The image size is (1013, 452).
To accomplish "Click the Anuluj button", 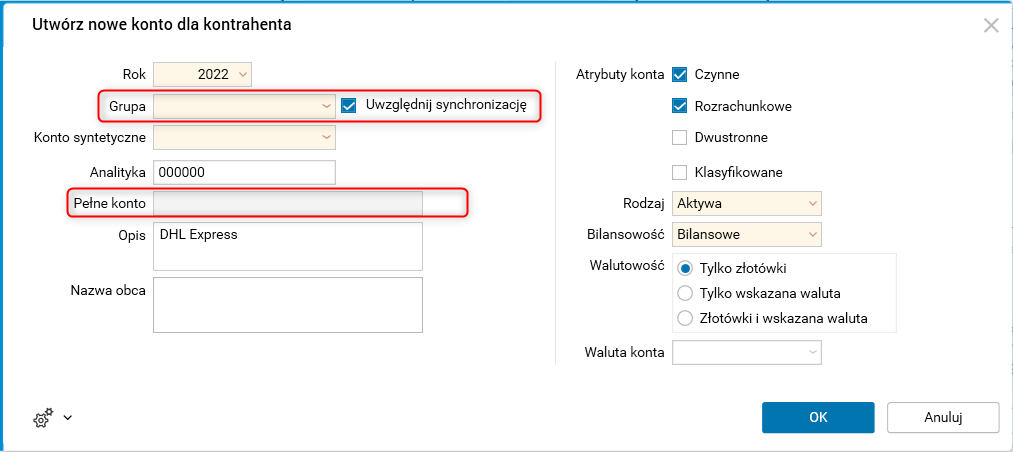I will click(x=942, y=417).
